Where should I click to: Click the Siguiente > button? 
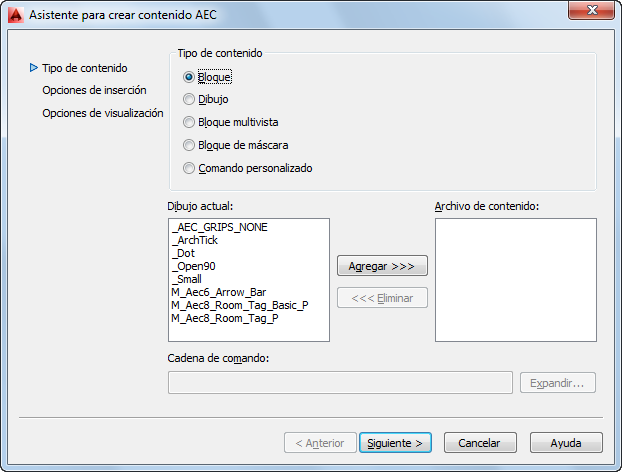(395, 443)
